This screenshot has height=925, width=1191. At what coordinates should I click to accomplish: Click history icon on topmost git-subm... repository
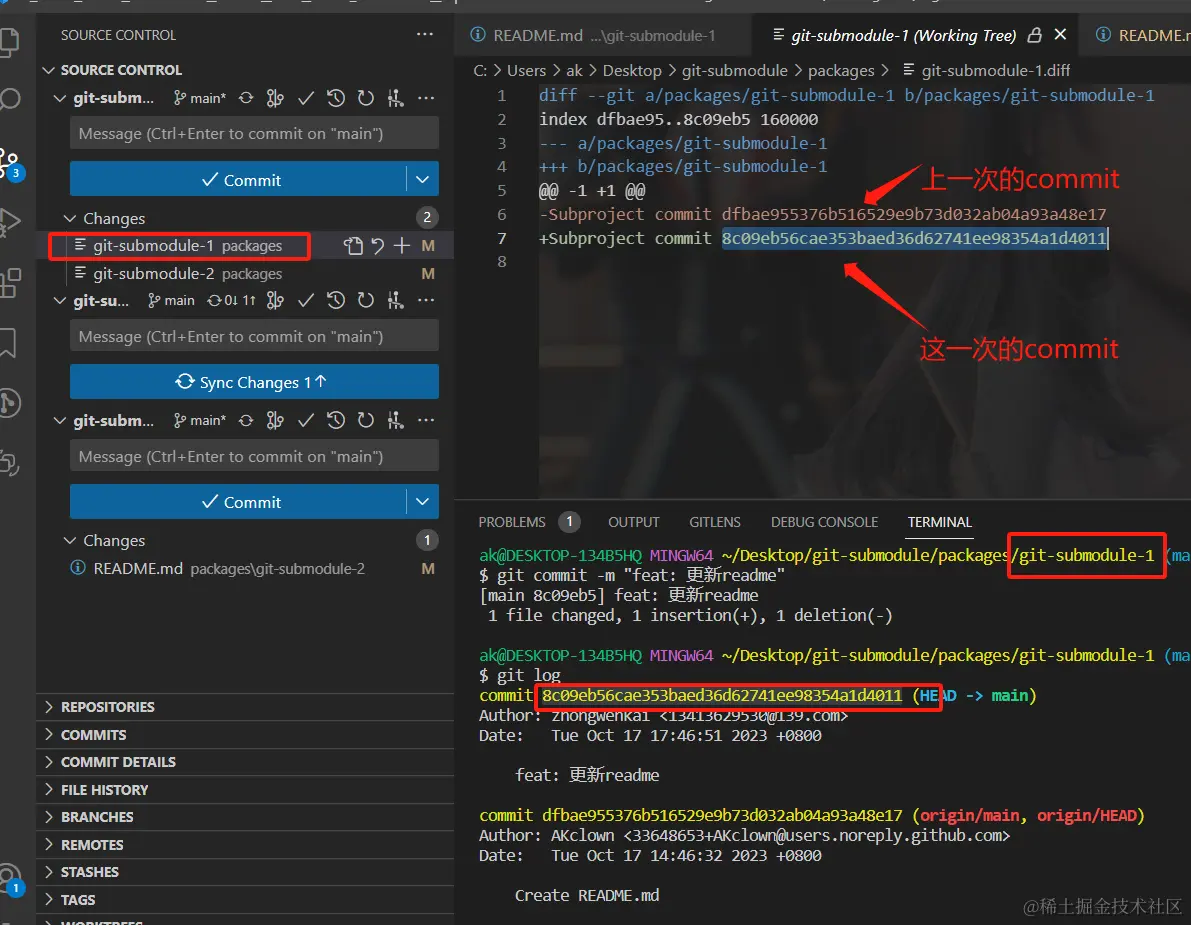(336, 98)
